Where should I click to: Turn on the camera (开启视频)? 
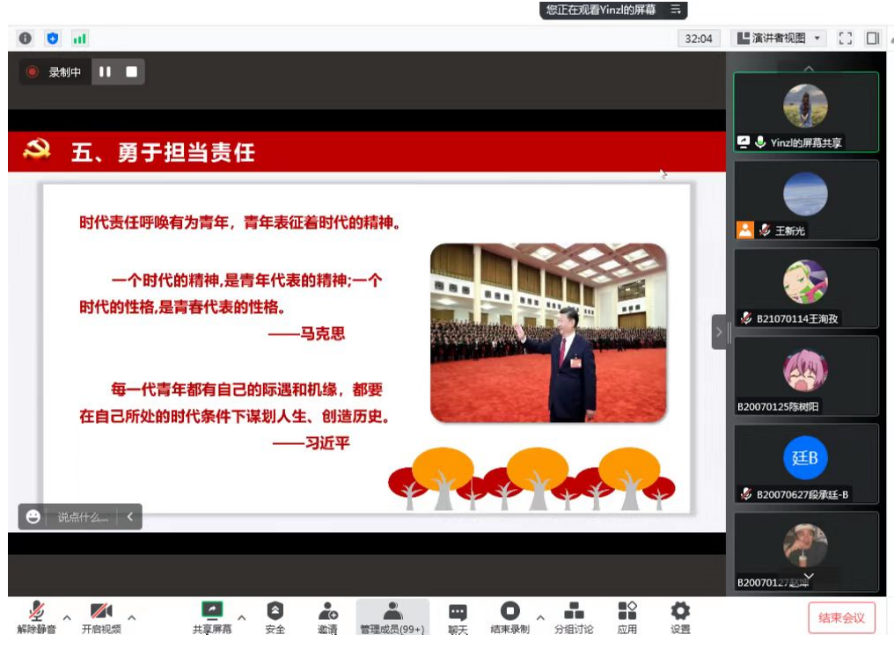[x=101, y=616]
